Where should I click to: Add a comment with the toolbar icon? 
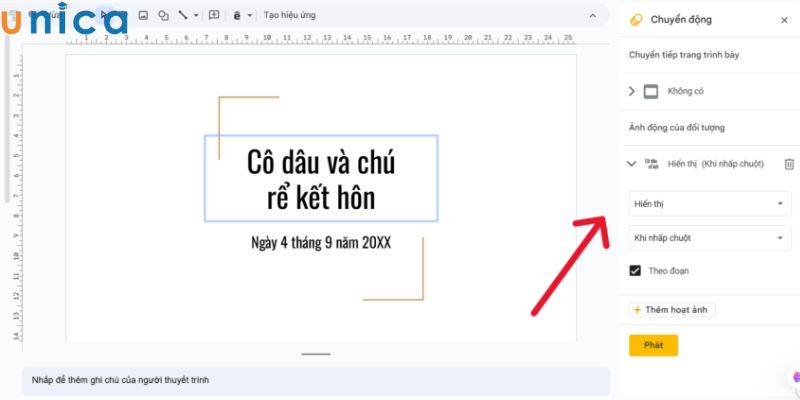click(x=214, y=15)
